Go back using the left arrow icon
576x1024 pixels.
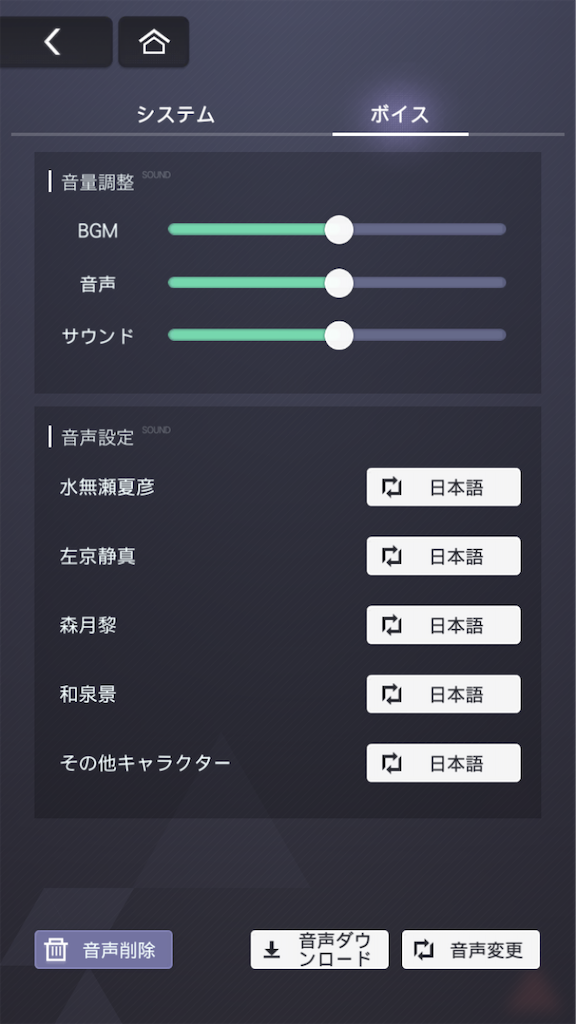(52, 42)
